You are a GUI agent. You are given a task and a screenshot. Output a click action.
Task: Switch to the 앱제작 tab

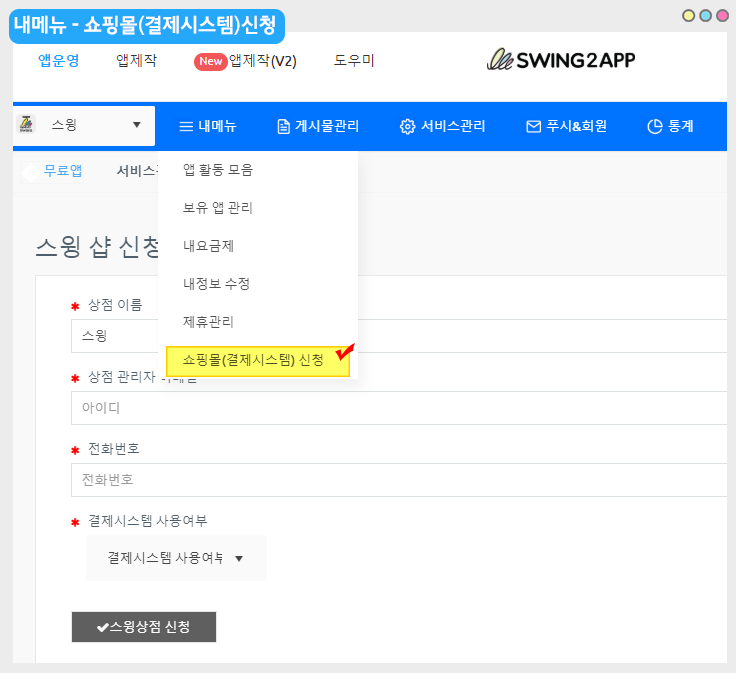(136, 60)
